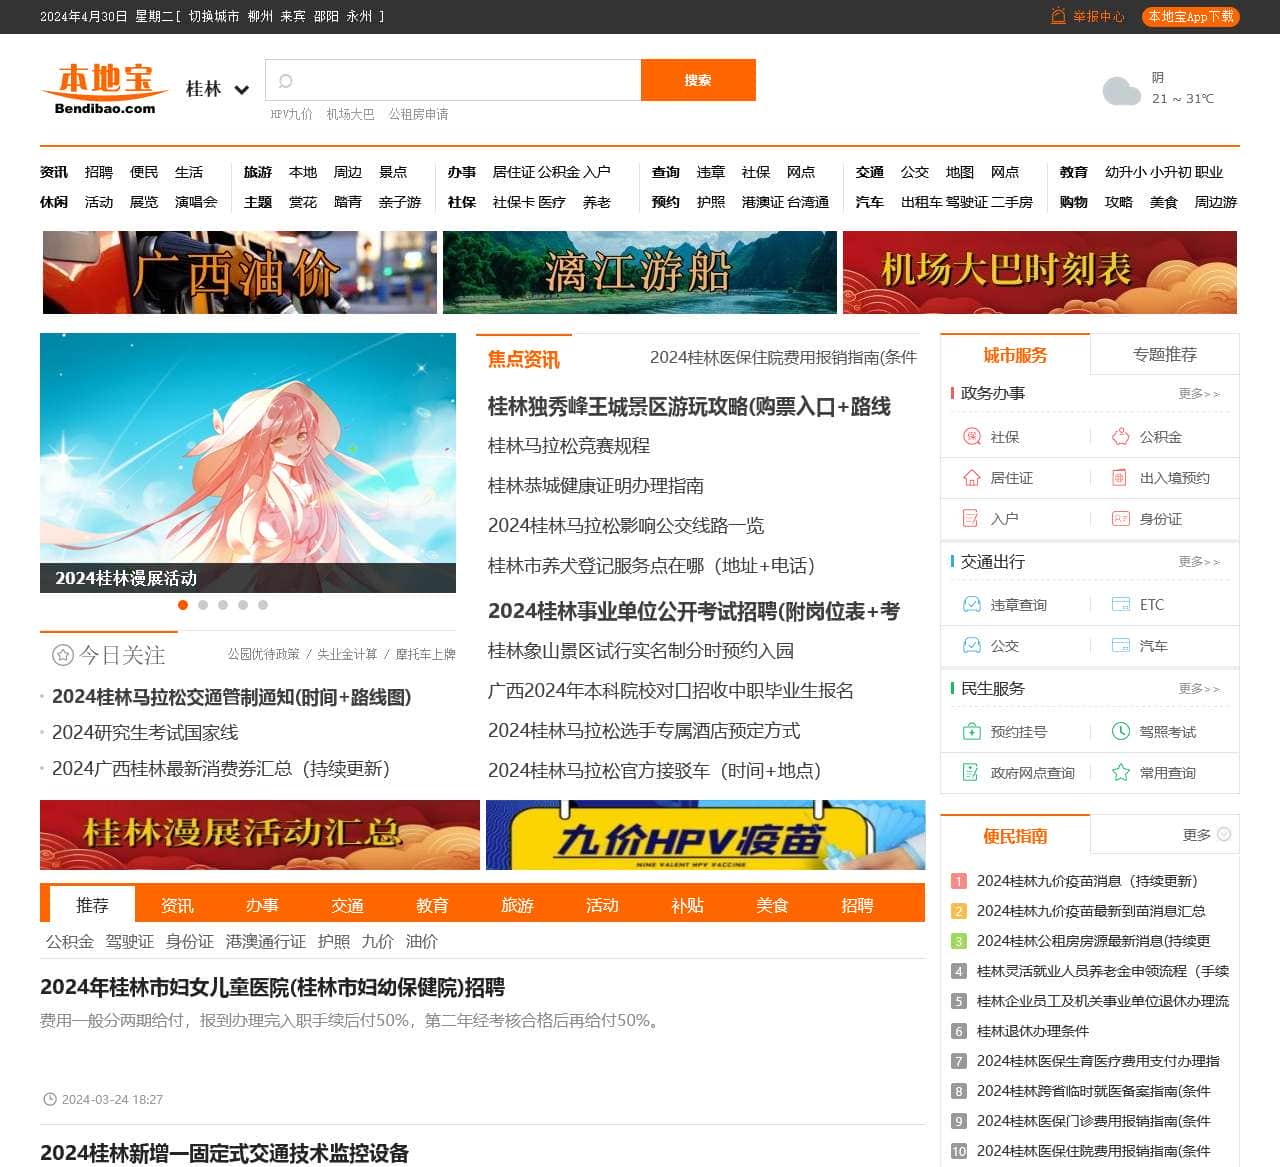Open 柳州 city link in top bar
The height and width of the screenshot is (1167, 1280).
pos(260,17)
